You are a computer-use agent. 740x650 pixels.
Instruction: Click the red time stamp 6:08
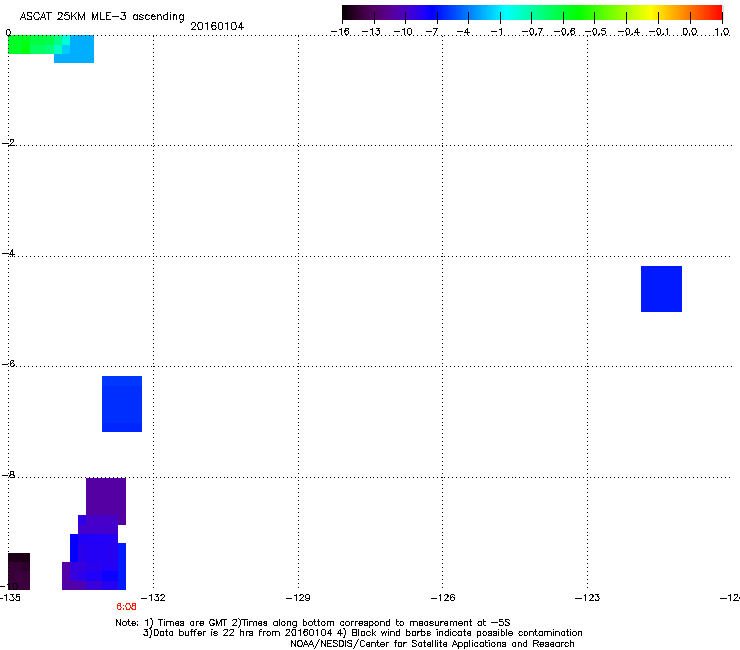126,607
